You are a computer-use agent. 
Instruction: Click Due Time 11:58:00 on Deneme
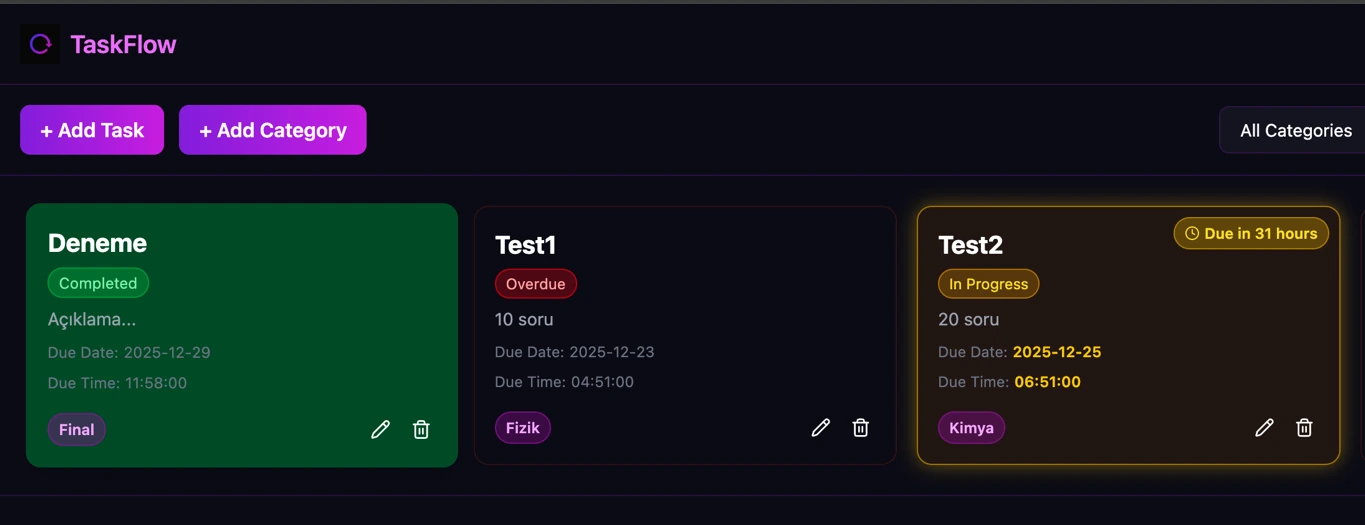coord(117,383)
